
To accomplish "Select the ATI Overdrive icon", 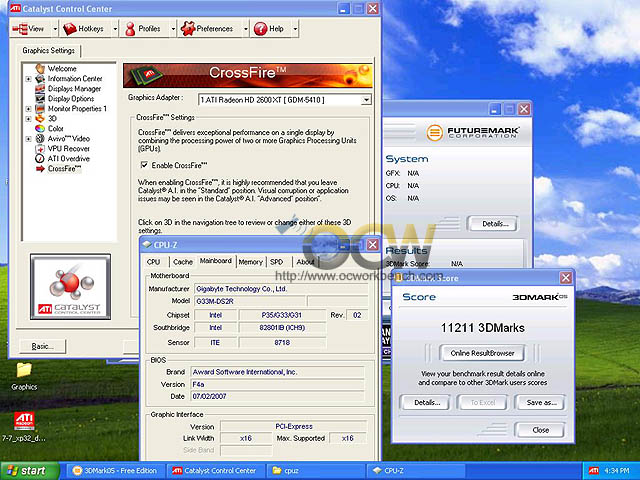I will tap(40, 158).
